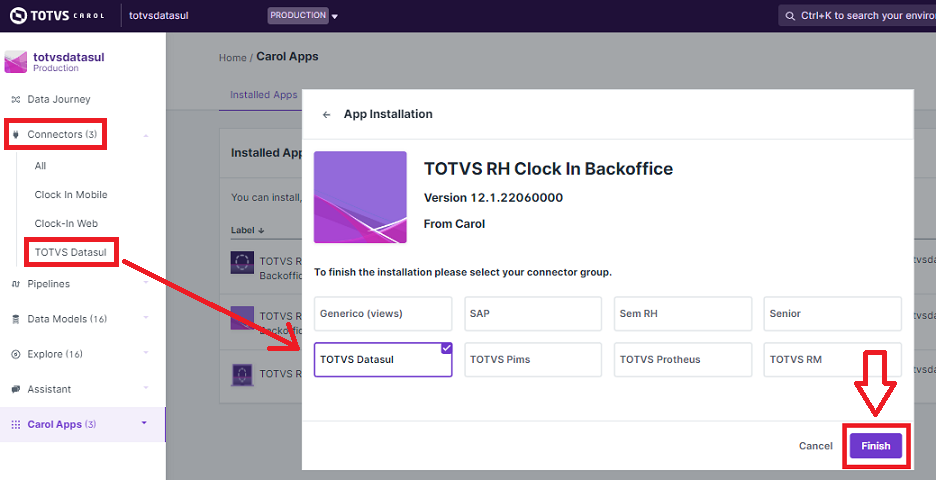The height and width of the screenshot is (480, 936).
Task: Select the Senior connector group
Action: tap(832, 313)
